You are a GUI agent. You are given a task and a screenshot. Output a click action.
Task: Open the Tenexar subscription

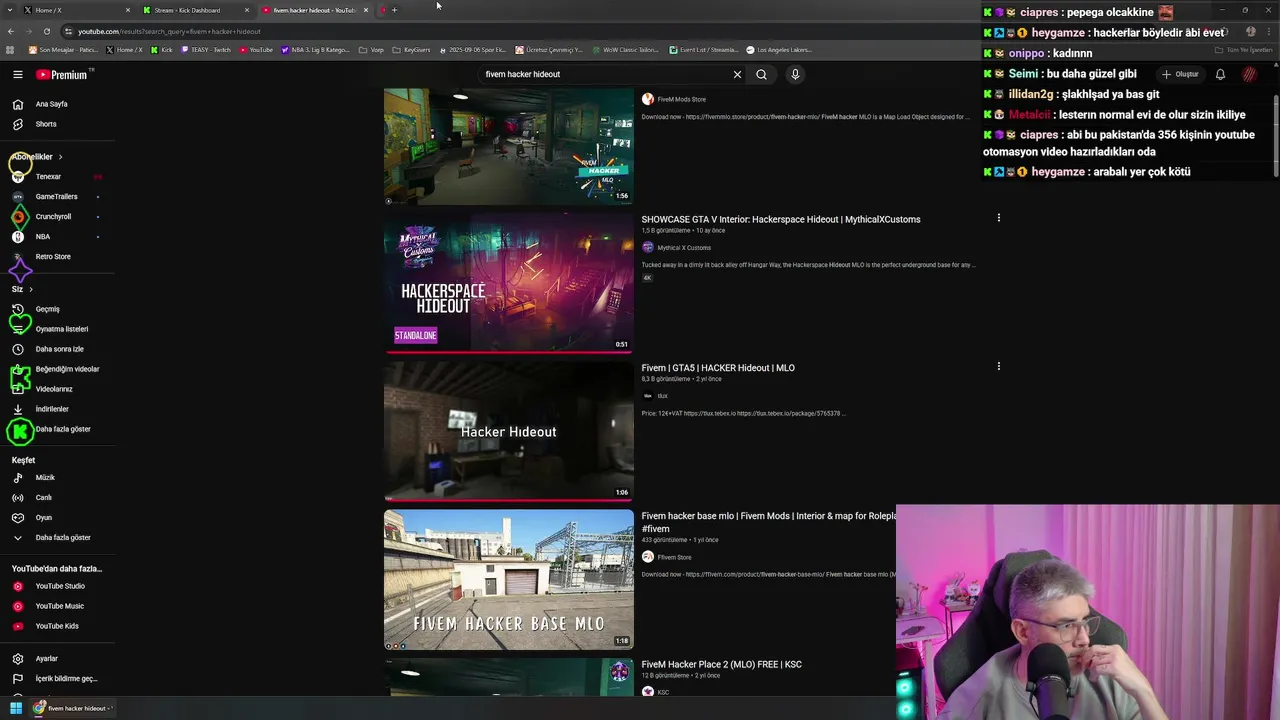tap(57, 177)
